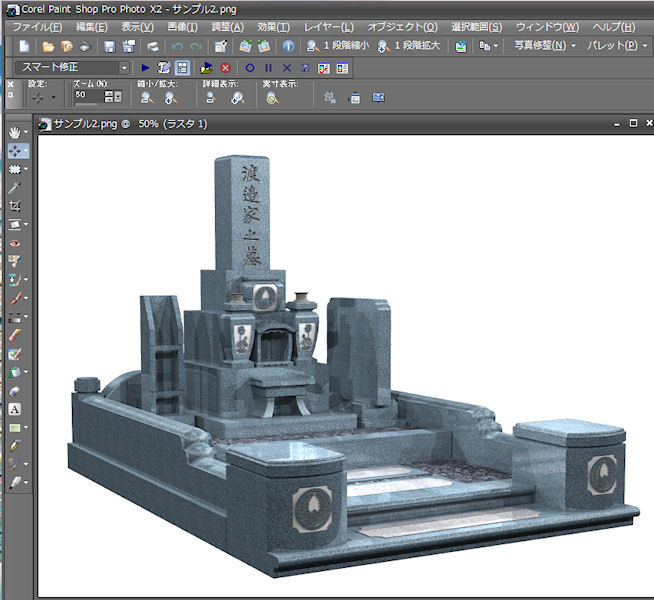Click the 1 段階拡大 zoom in button
The image size is (654, 600).
coord(409,46)
